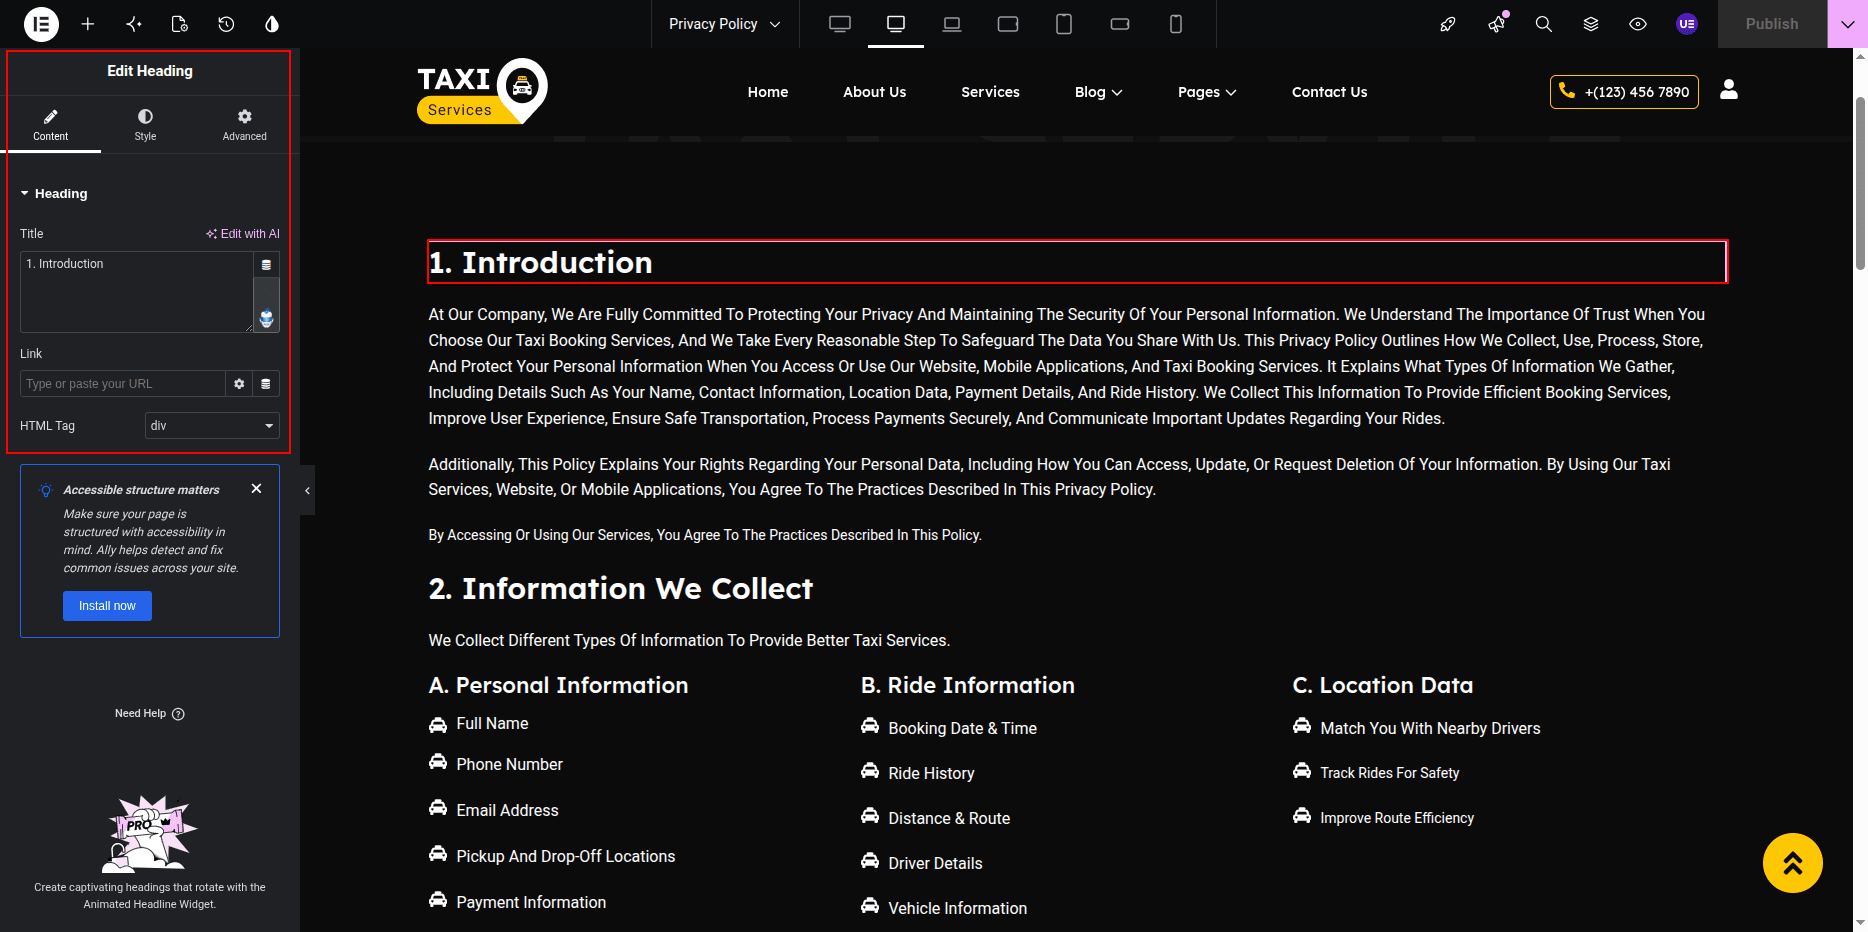The height and width of the screenshot is (932, 1868).
Task: Select the tablet landscape device preview
Action: coord(1008,24)
